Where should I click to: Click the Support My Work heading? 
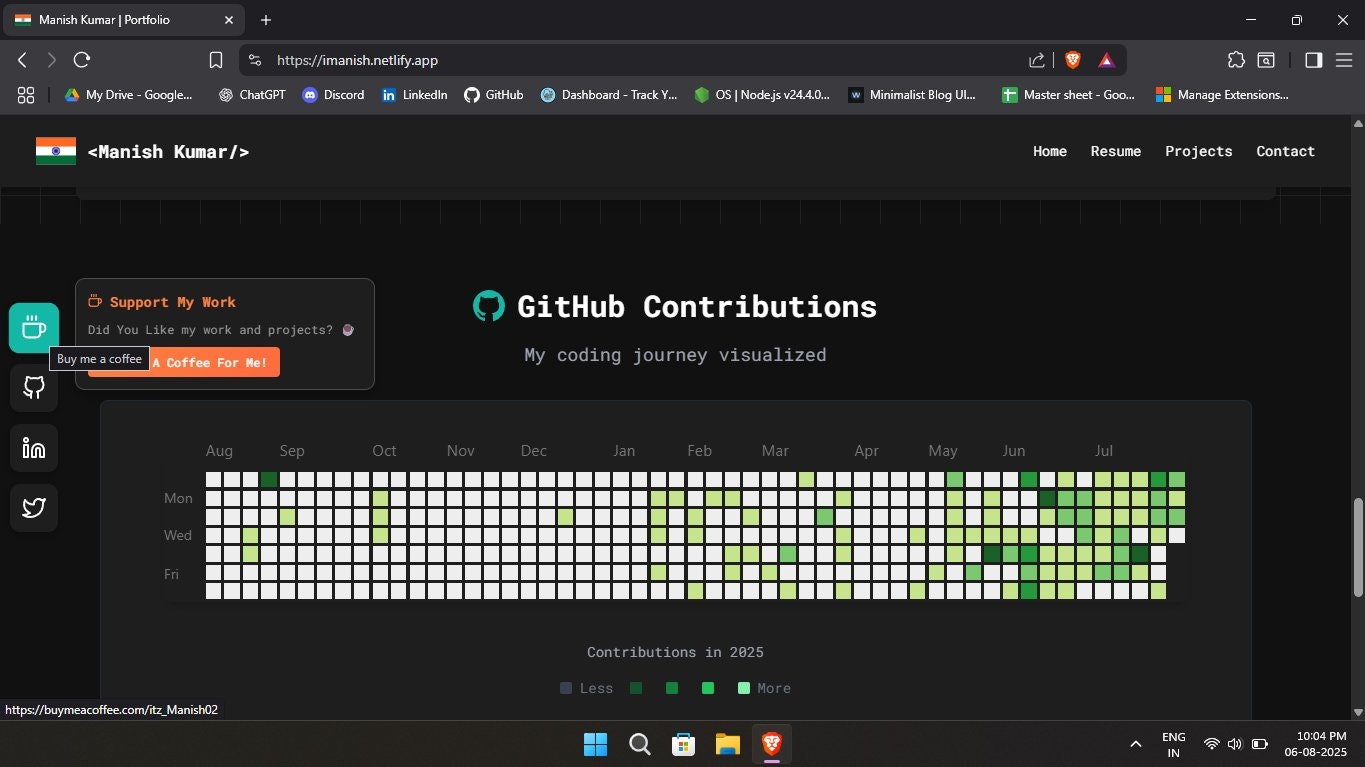point(173,302)
